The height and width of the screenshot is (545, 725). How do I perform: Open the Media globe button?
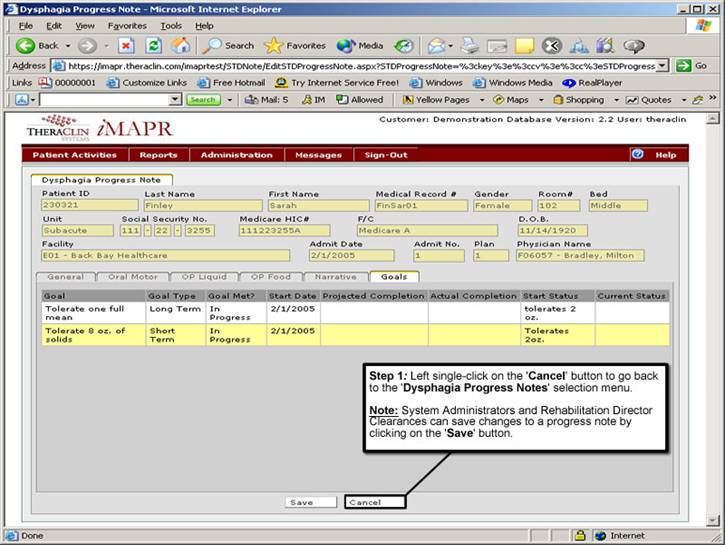[360, 46]
